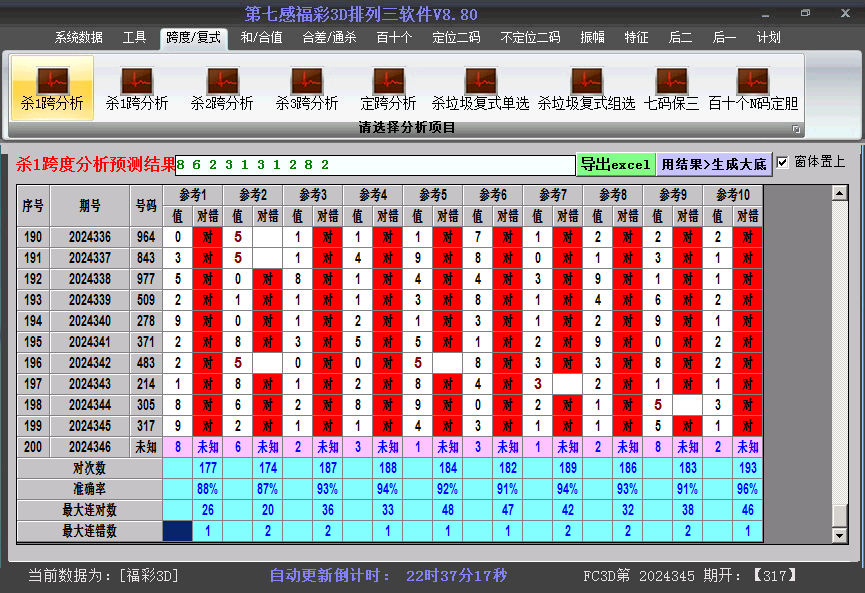
Task: Switch to 合差/通杀 tab
Action: tap(329, 38)
